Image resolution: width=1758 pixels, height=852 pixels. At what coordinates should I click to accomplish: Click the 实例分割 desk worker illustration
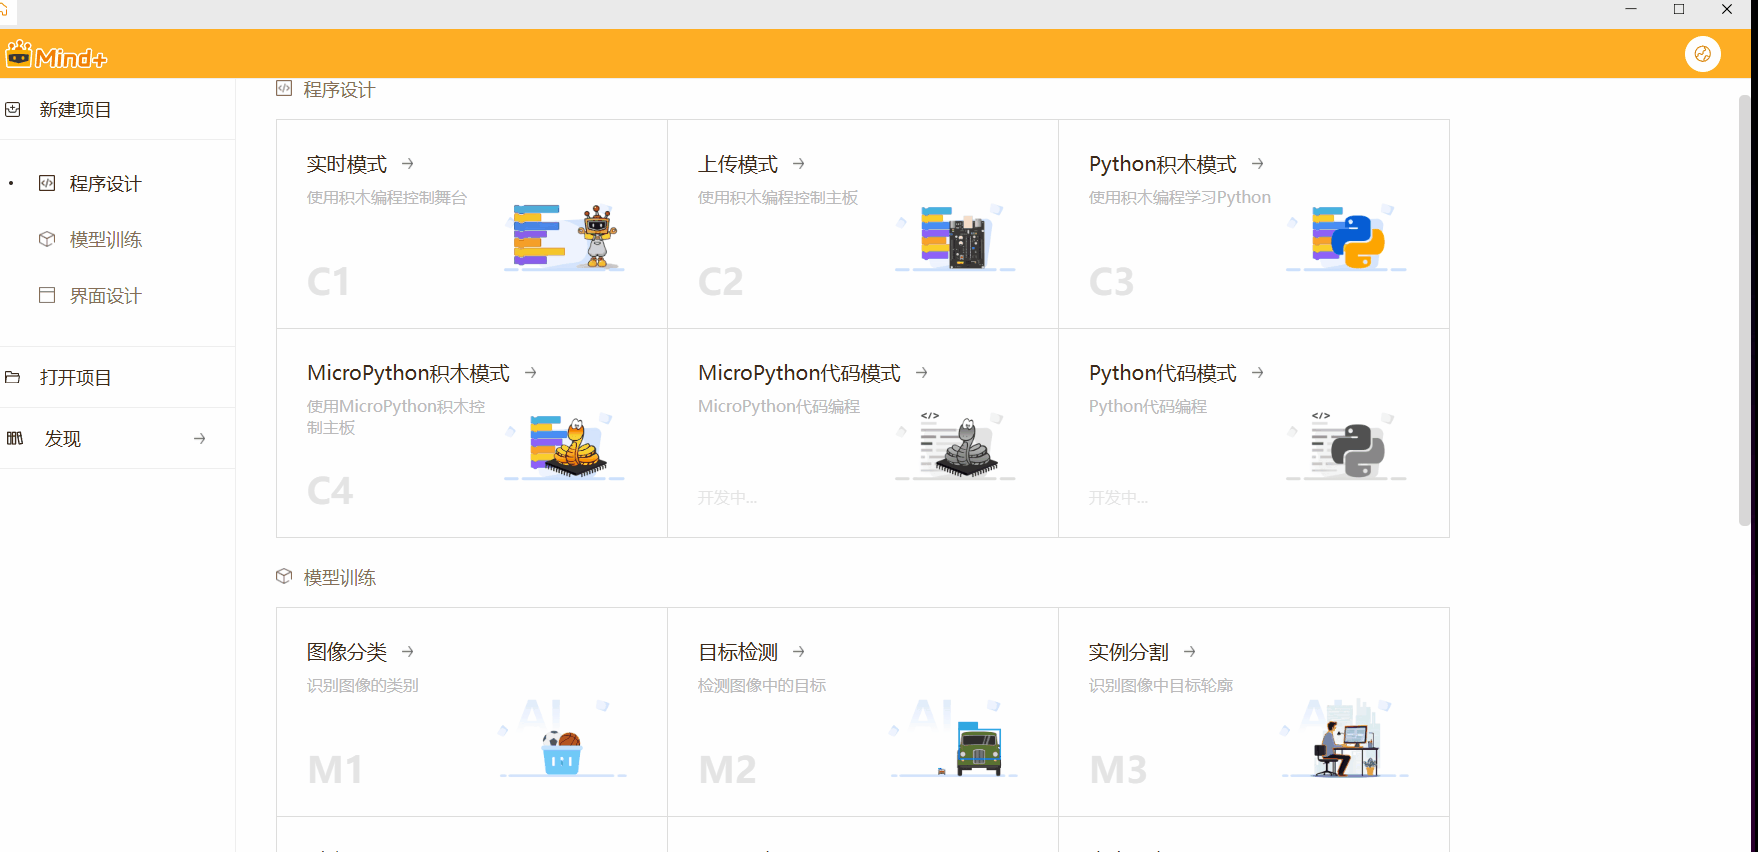tap(1346, 739)
